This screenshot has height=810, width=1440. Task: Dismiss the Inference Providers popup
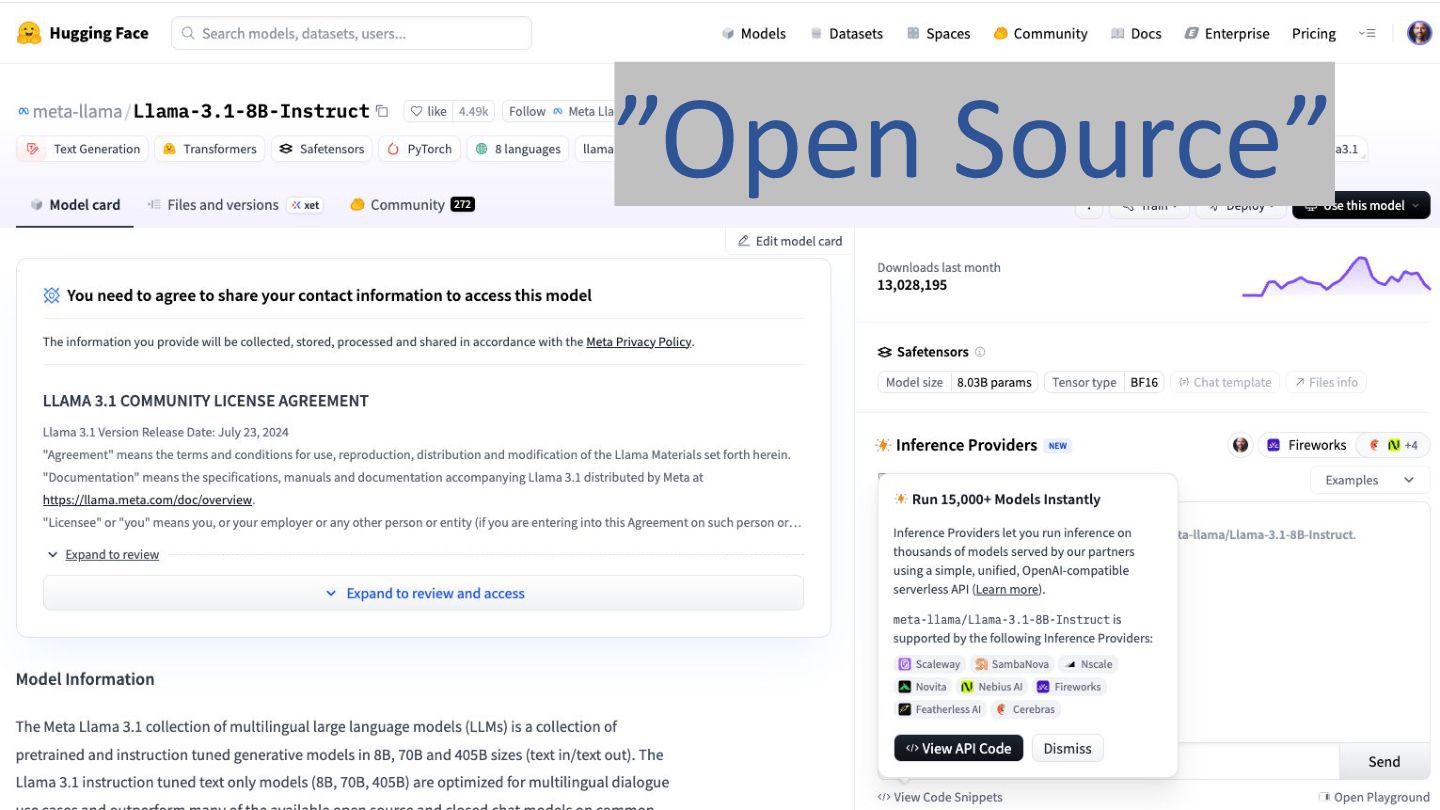coord(1067,748)
